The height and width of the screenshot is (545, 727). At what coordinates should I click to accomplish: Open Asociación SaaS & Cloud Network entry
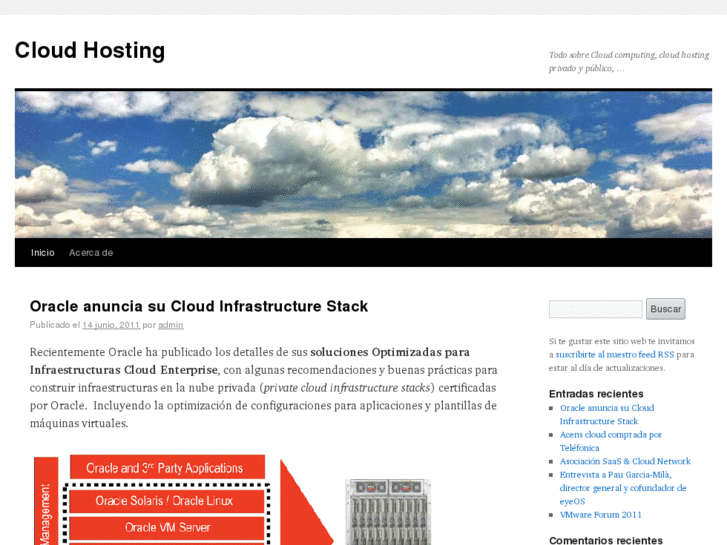click(x=625, y=461)
